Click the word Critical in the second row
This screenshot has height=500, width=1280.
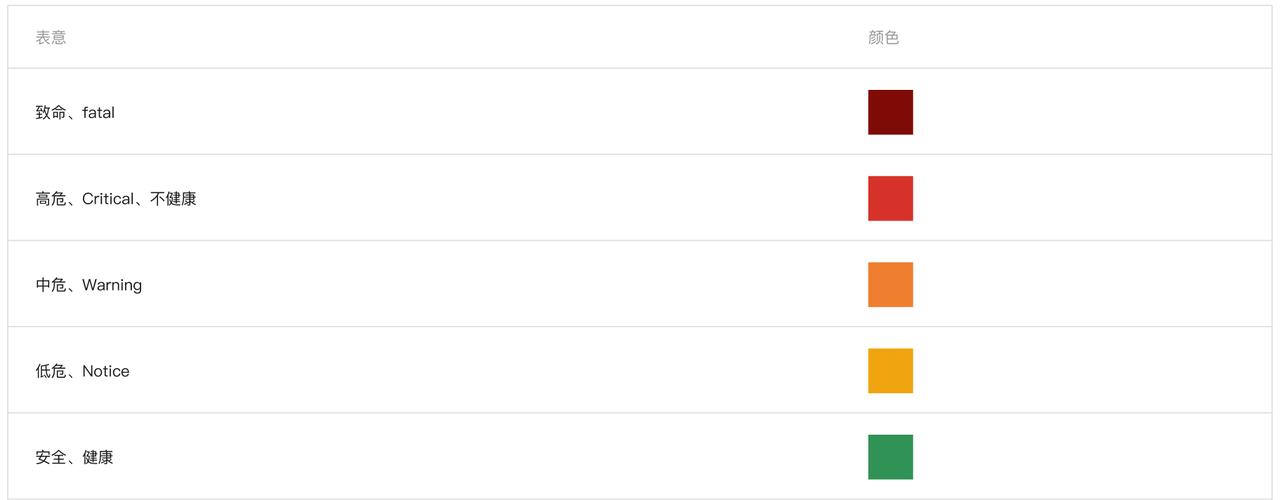(108, 199)
